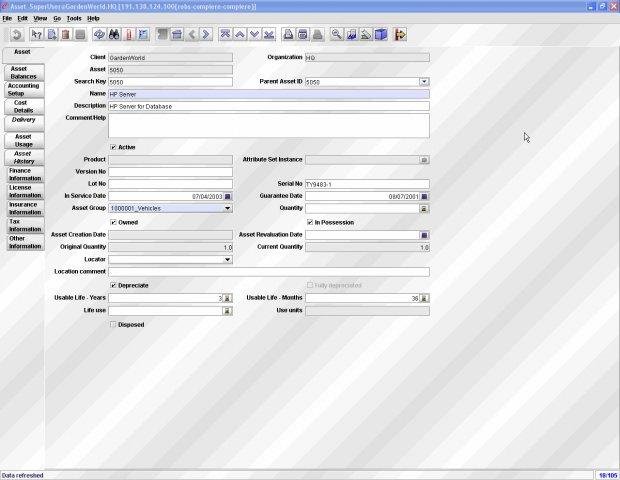Expand the Locator dropdown
This screenshot has width=620, height=480.
tap(228, 259)
